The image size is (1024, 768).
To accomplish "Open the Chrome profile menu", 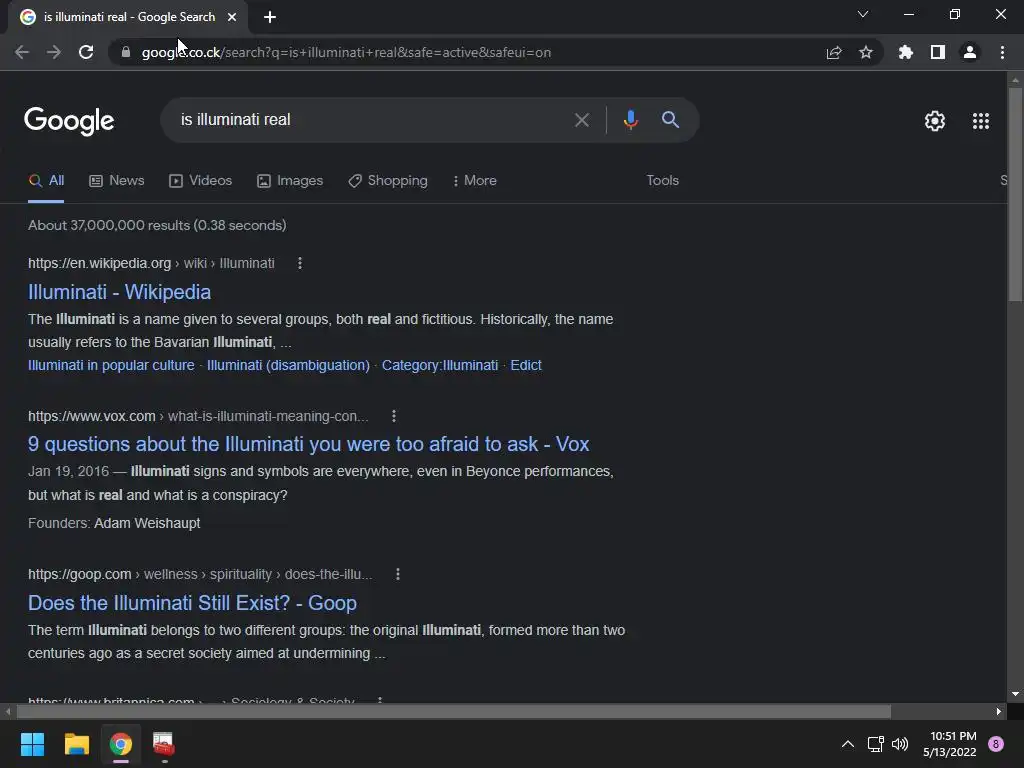I will coord(970,52).
